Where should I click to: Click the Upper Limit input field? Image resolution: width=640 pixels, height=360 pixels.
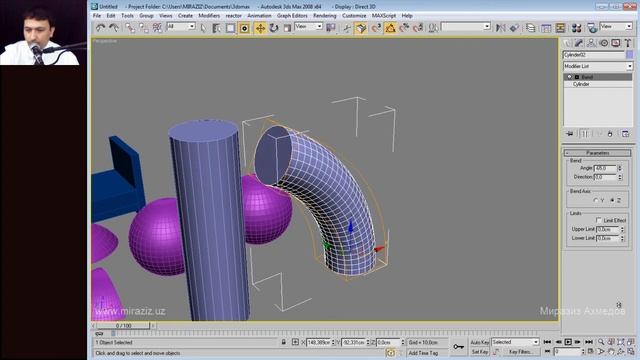(608, 229)
